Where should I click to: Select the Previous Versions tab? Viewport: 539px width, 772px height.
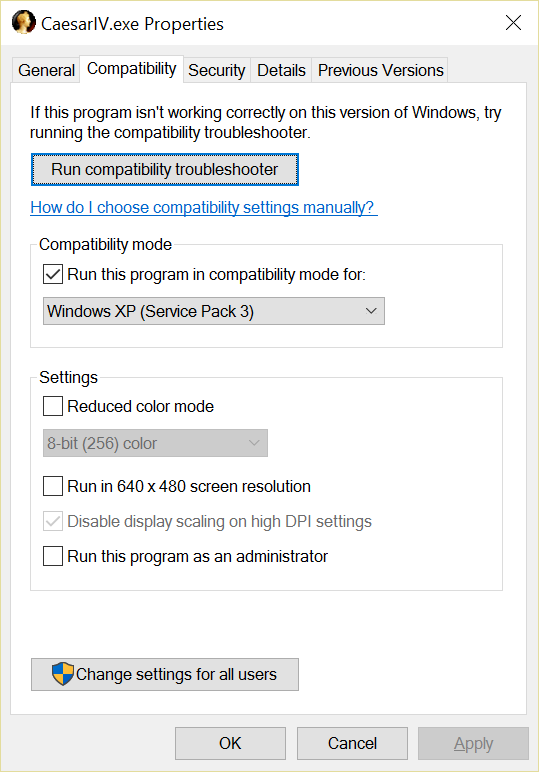(380, 70)
